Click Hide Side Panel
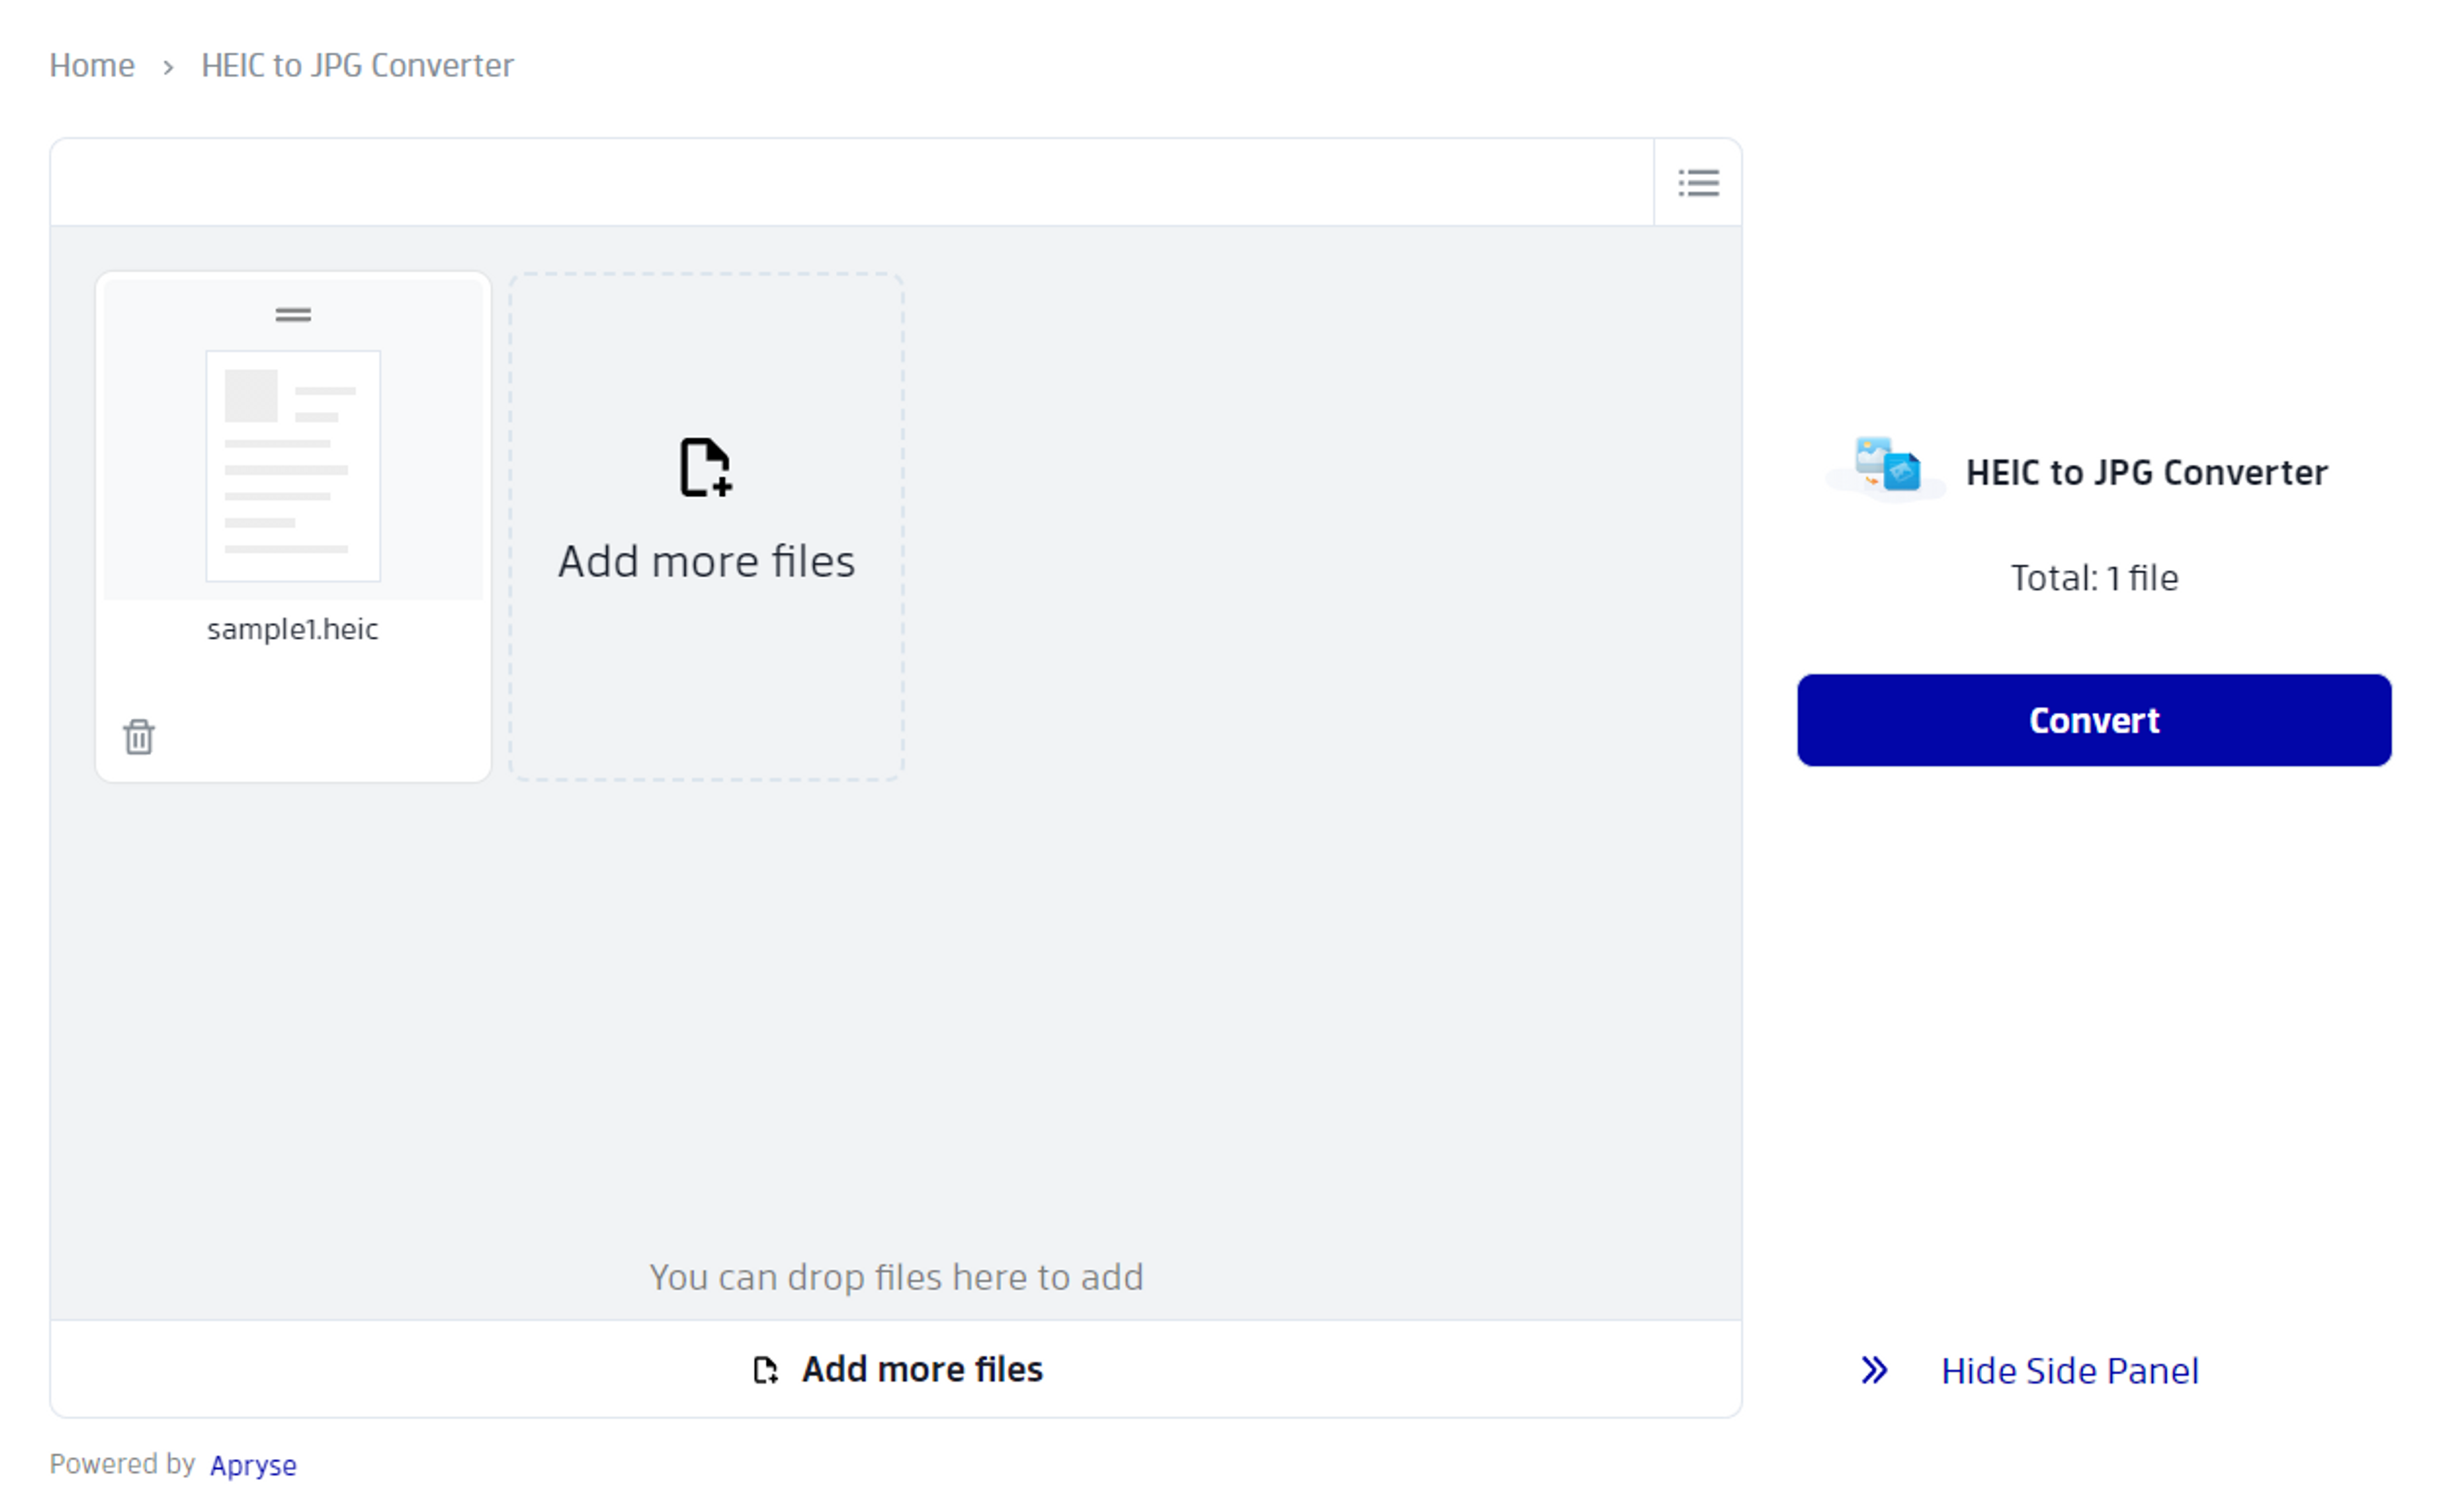 pyautogui.click(x=2070, y=1370)
